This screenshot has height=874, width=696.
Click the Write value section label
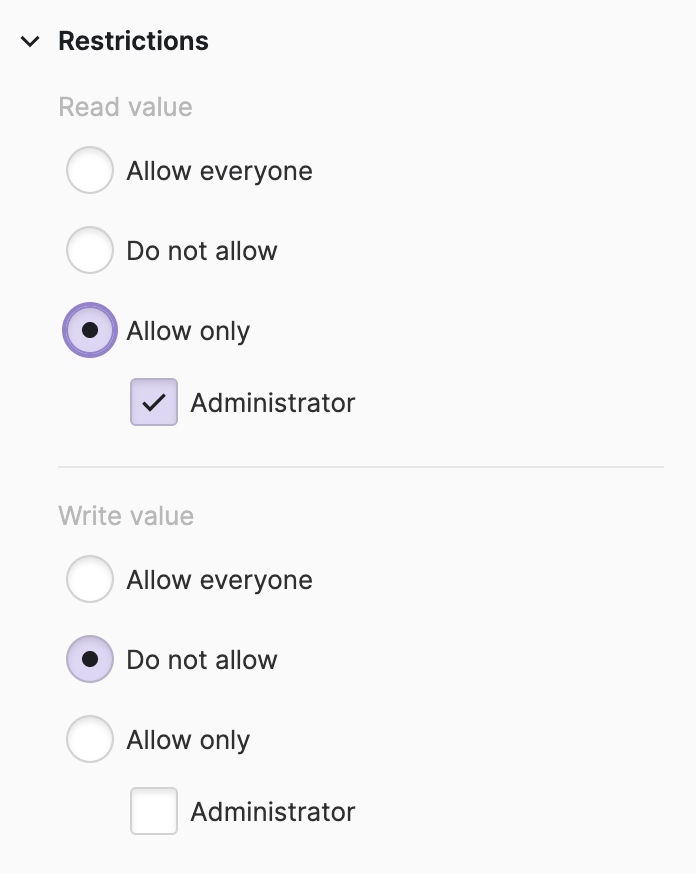coord(126,516)
